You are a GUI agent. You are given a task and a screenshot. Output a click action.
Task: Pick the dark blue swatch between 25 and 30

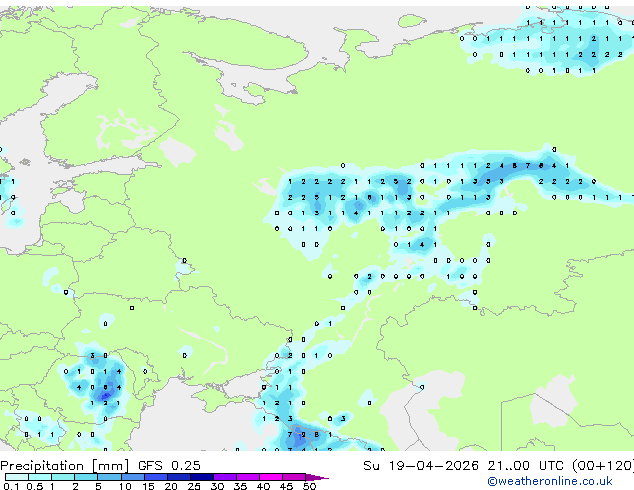point(201,477)
